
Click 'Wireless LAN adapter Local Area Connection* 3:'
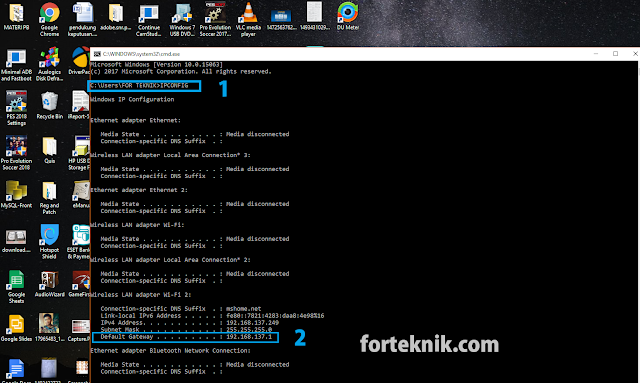(x=170, y=155)
